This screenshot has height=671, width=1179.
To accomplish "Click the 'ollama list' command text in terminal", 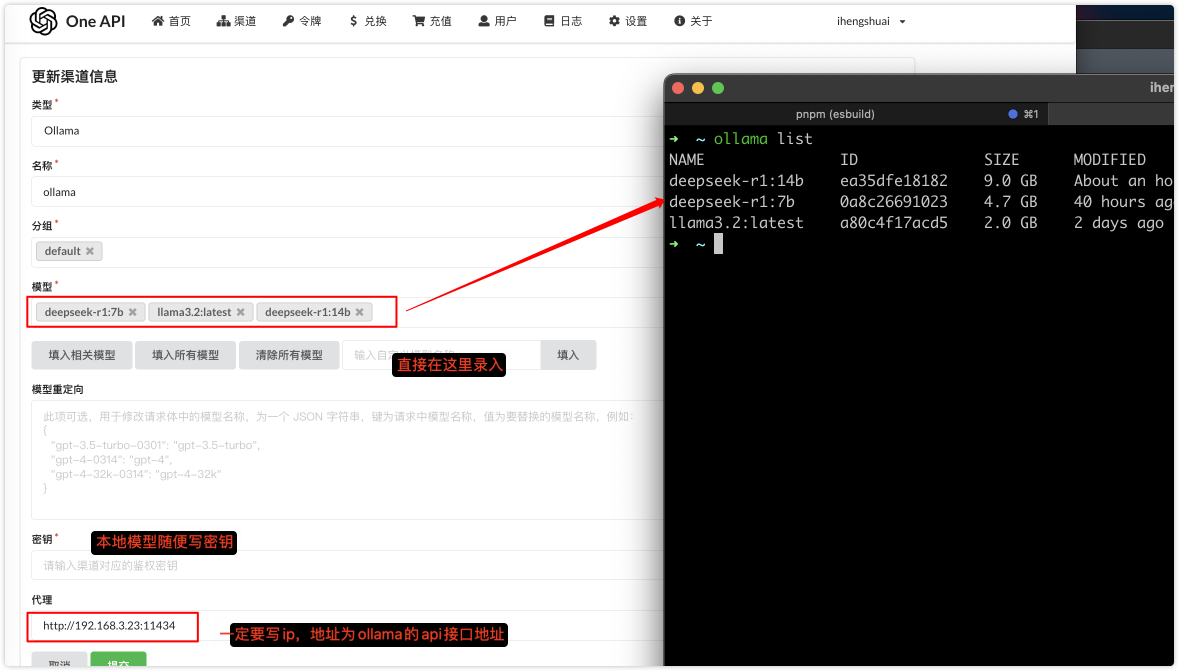I will tap(763, 138).
